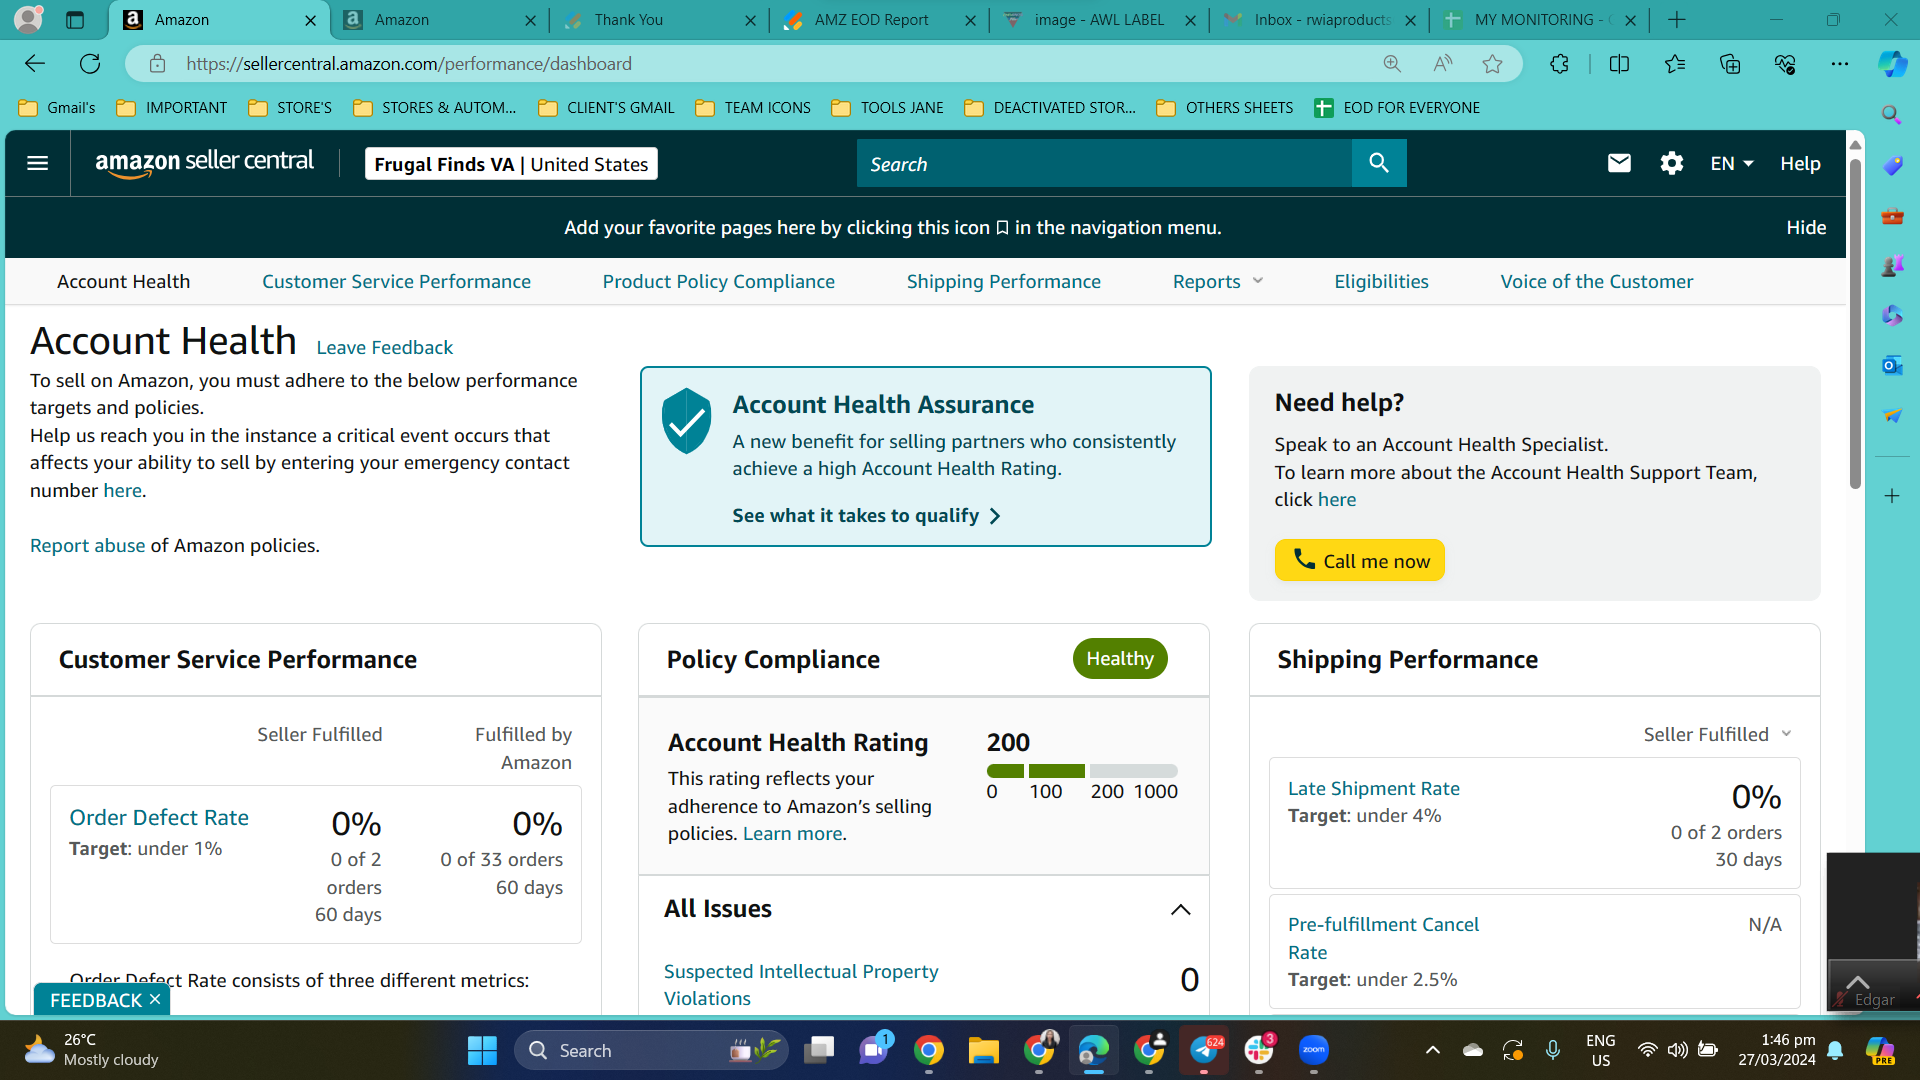1920x1080 pixels.
Task: Click Learn more under Account Health Rating
Action: [793, 834]
